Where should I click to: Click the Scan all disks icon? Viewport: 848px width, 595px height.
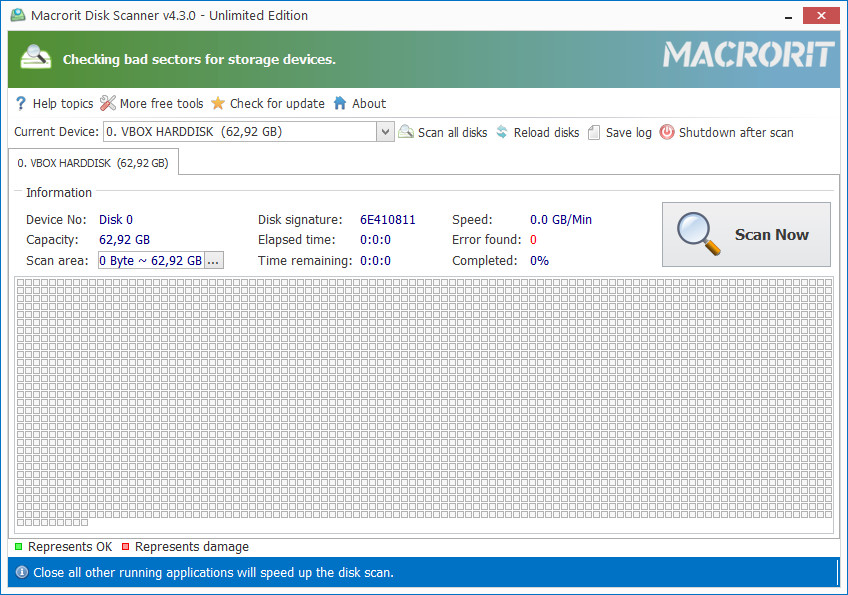406,132
